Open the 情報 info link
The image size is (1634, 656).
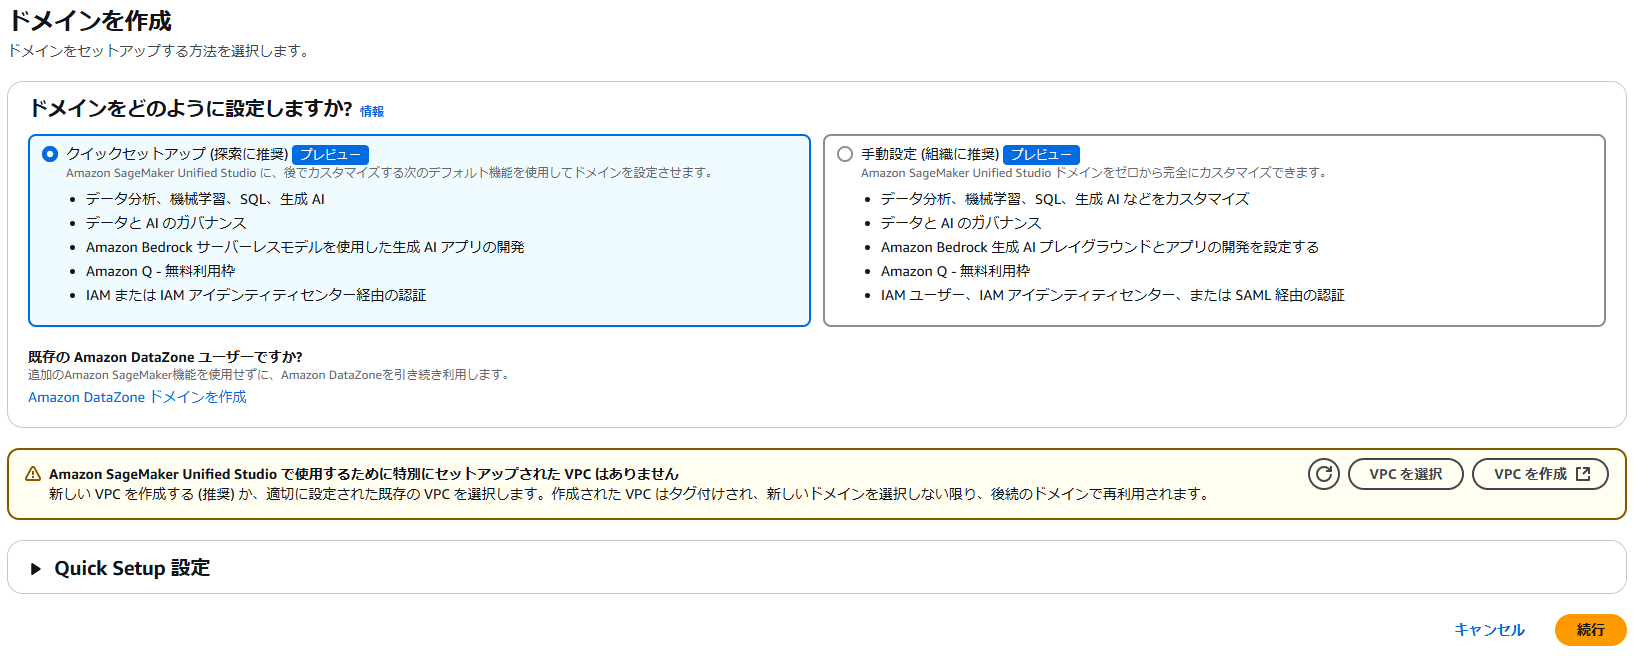(x=372, y=111)
